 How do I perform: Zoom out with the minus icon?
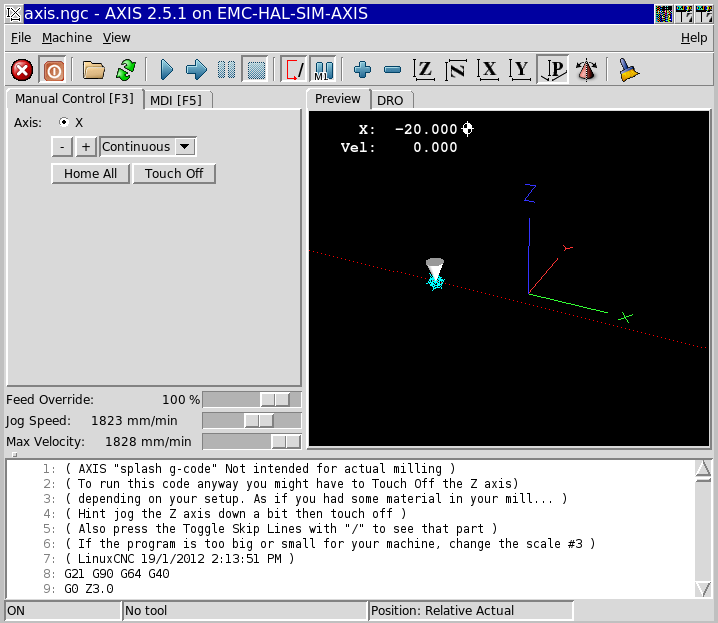[x=392, y=70]
